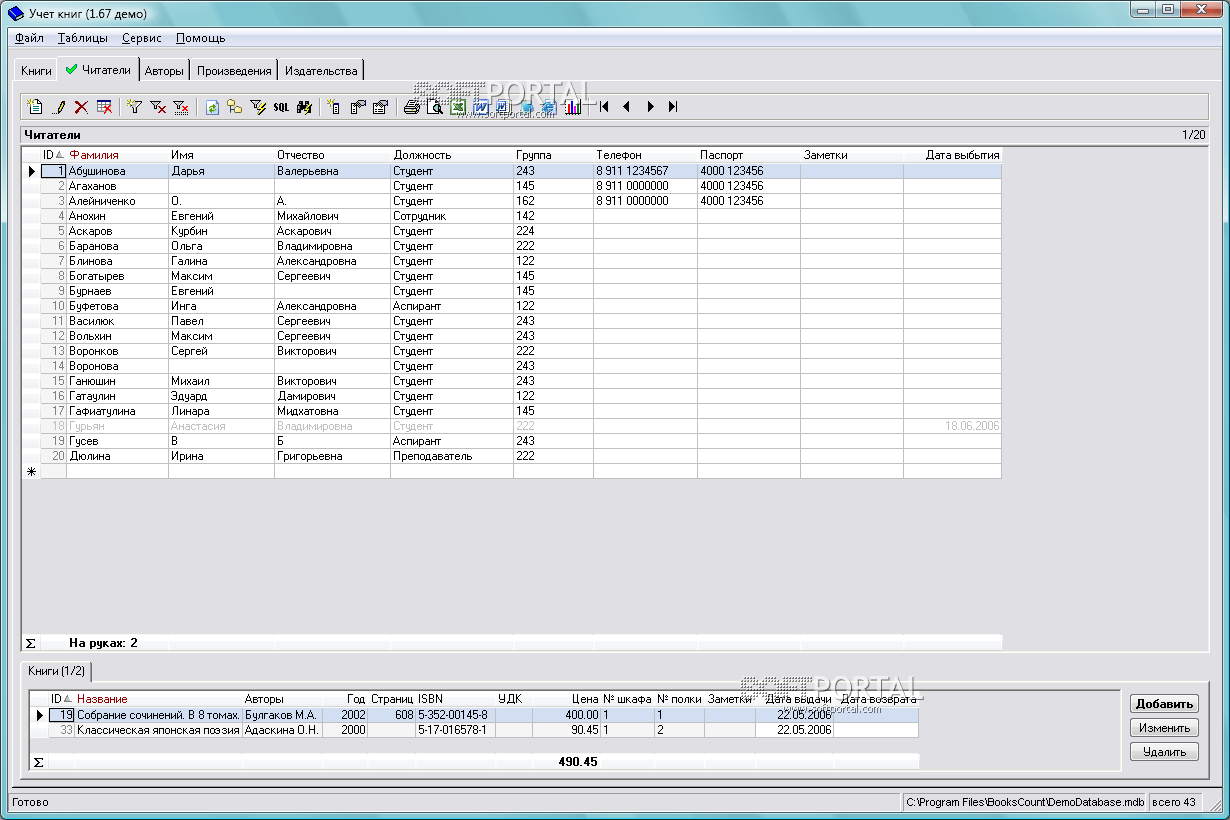Click the printer icon in toolbar

click(x=411, y=107)
